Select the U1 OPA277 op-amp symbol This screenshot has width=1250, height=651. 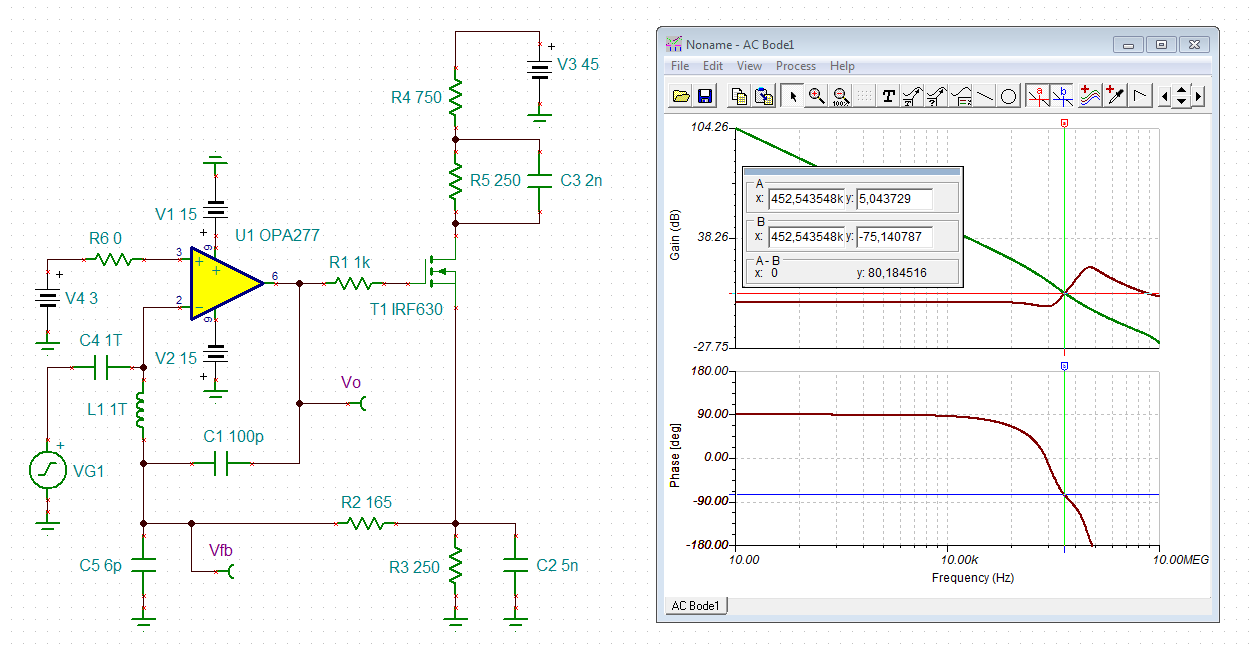click(228, 284)
